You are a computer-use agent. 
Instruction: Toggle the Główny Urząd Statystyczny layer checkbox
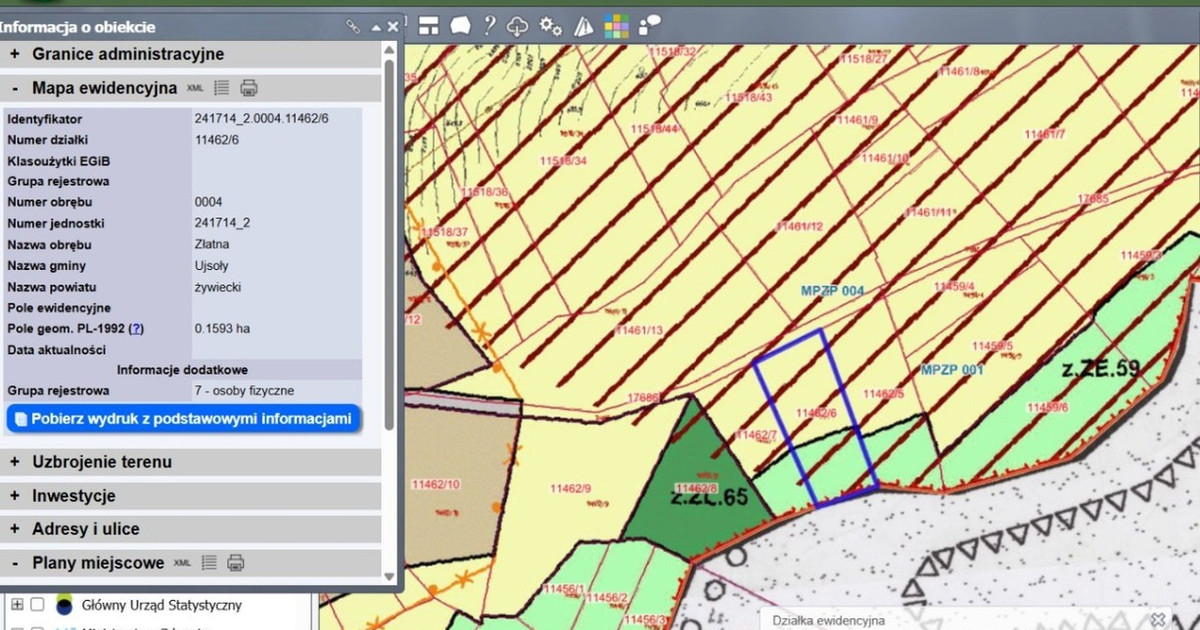point(38,605)
